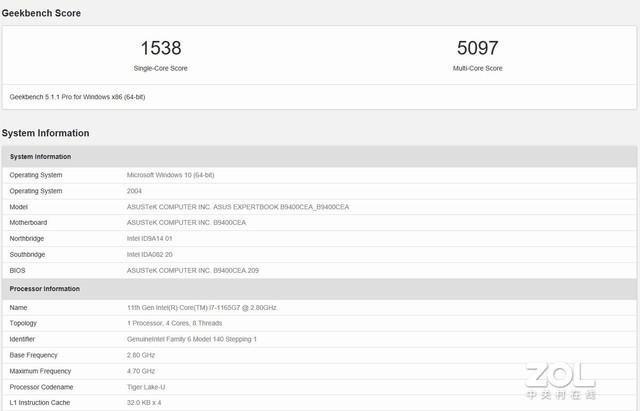Click the Identifier row label
This screenshot has width=640, height=411.
(x=22, y=339)
